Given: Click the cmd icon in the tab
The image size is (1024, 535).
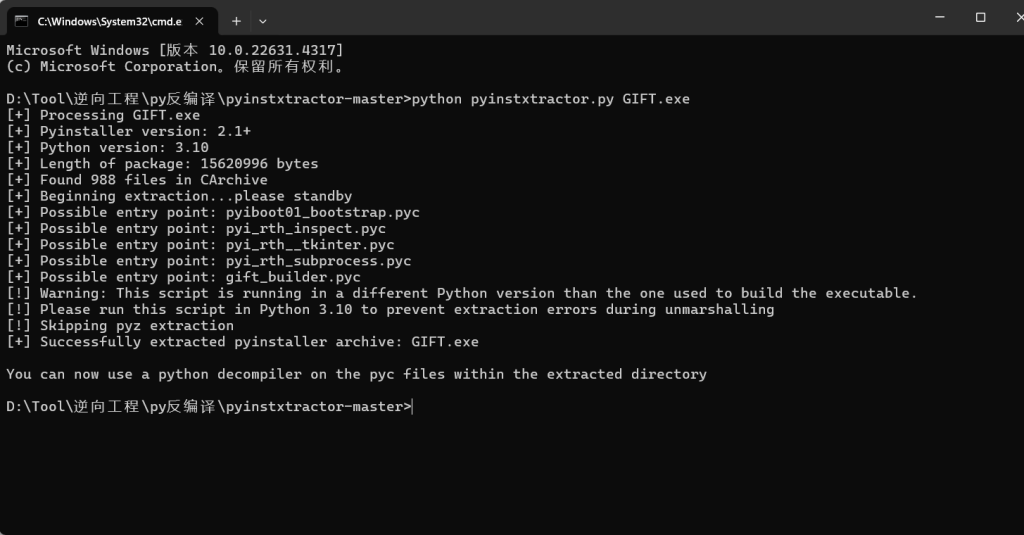Looking at the screenshot, I should click(21, 20).
